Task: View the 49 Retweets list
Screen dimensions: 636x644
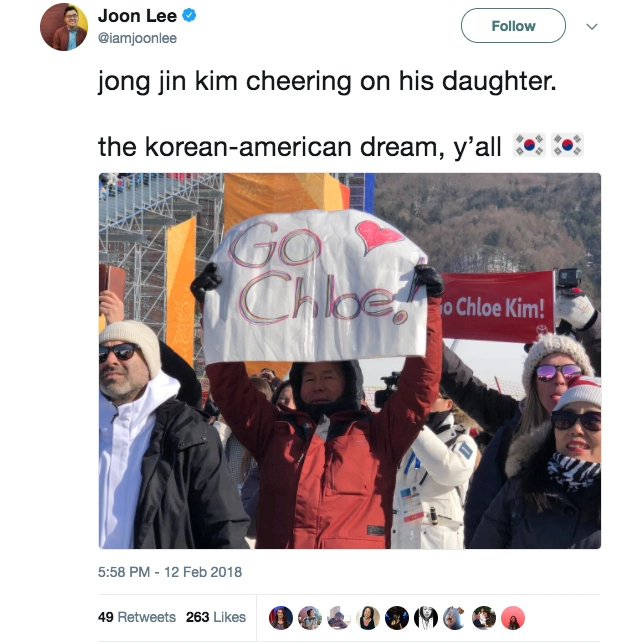Action: [137, 617]
